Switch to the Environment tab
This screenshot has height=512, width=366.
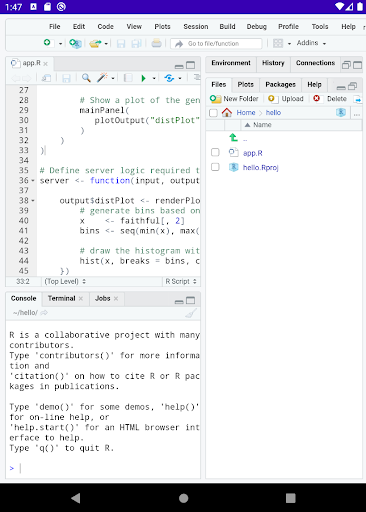(231, 63)
